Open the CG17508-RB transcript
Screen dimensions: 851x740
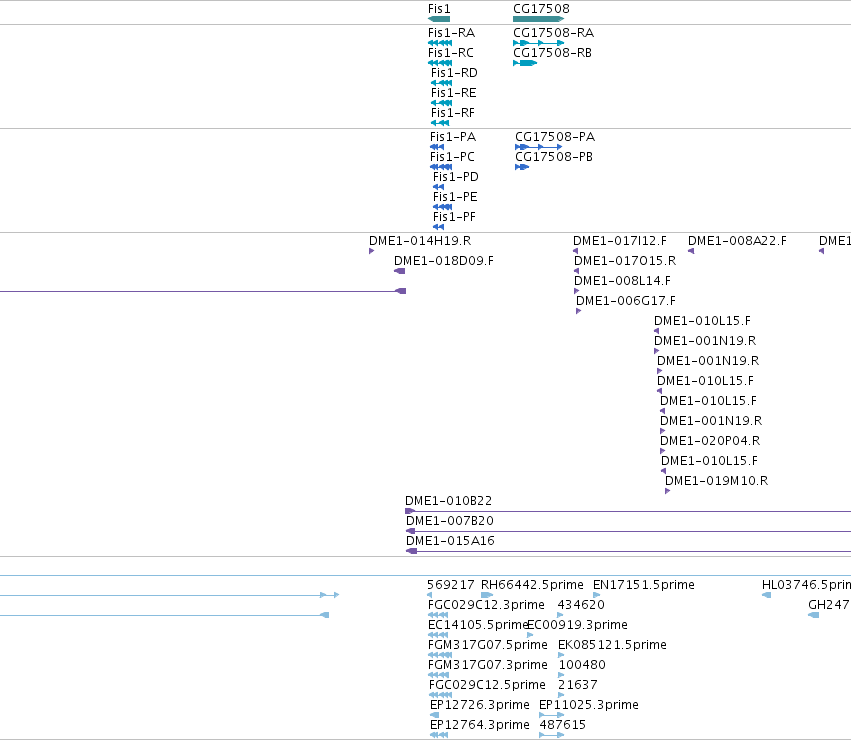pos(525,63)
